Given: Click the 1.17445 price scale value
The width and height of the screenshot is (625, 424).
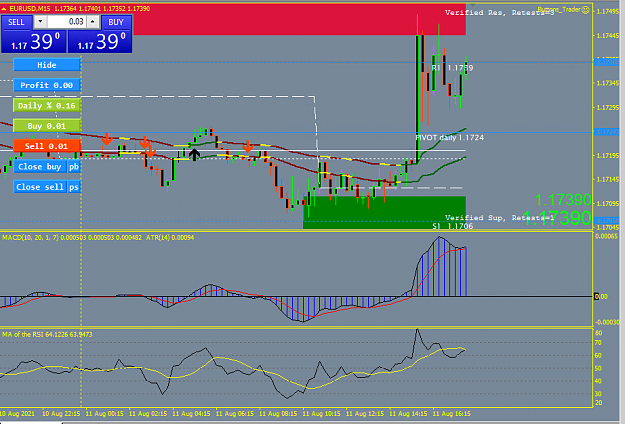Looking at the screenshot, I should tap(607, 35).
